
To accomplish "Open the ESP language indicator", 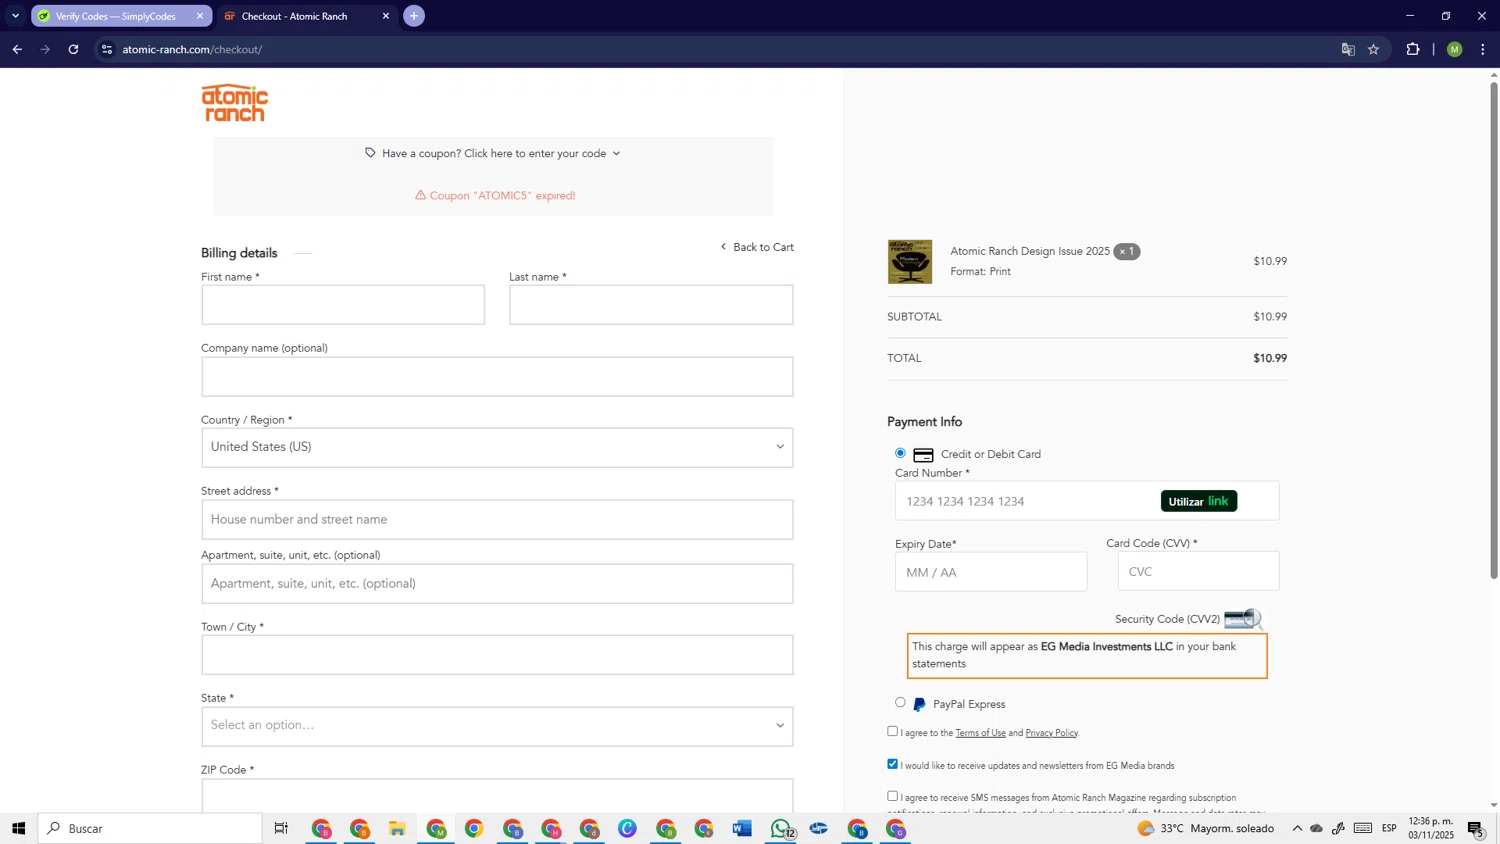I will pos(1389,828).
